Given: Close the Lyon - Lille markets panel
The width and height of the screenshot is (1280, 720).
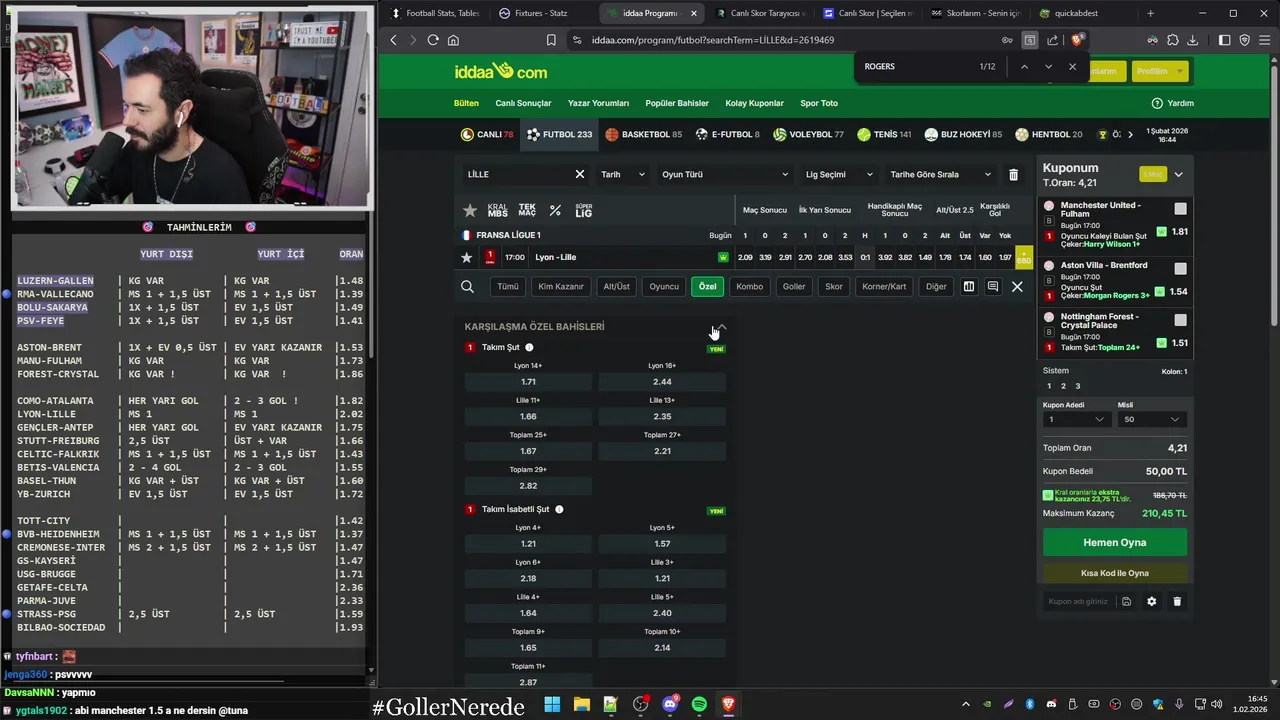Looking at the screenshot, I should tap(1017, 287).
